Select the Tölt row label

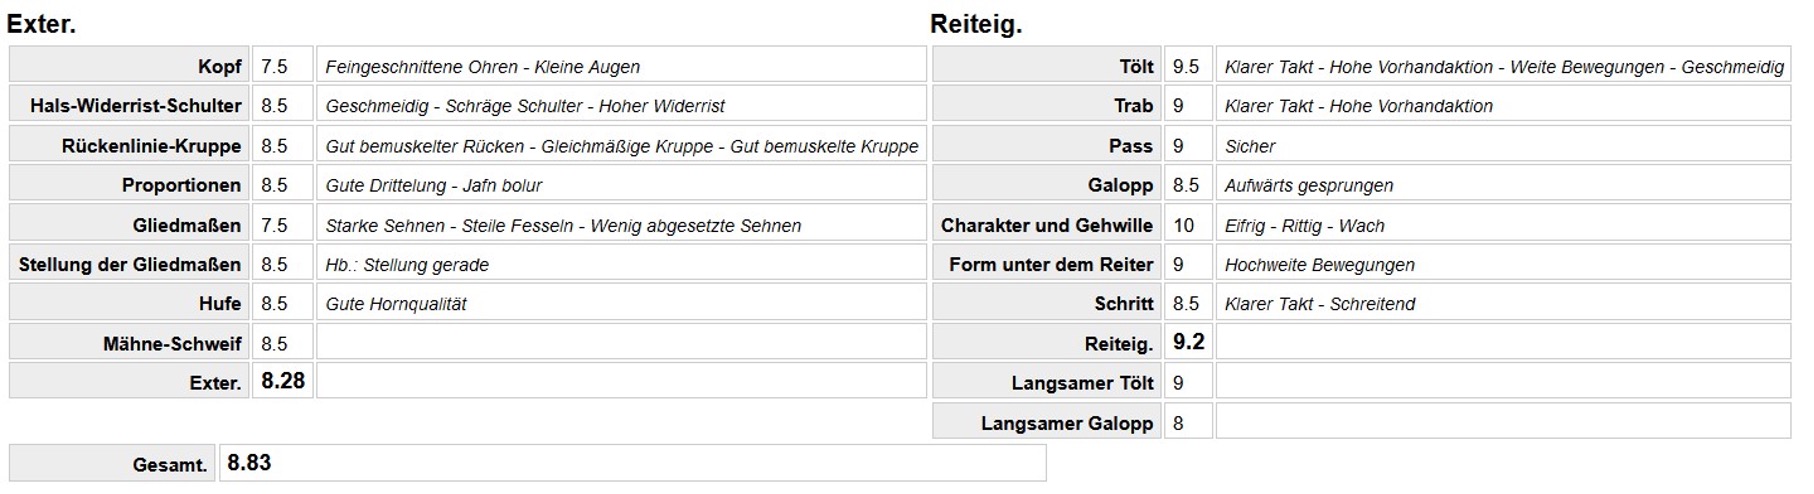(x=1135, y=66)
